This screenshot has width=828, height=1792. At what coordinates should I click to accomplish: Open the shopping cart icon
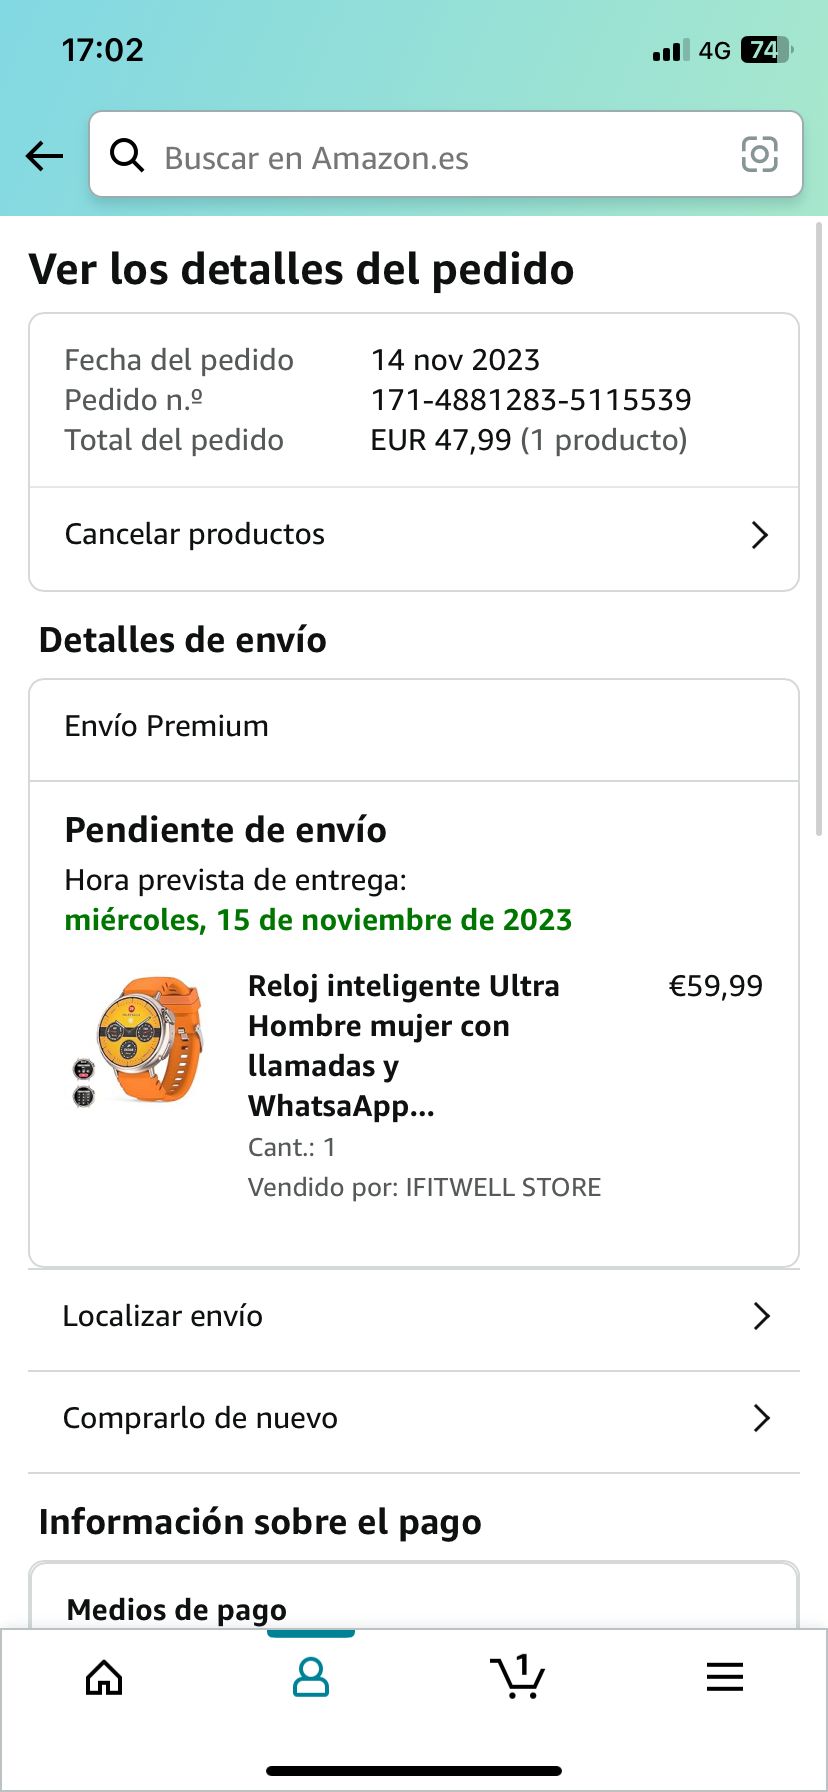[517, 1678]
